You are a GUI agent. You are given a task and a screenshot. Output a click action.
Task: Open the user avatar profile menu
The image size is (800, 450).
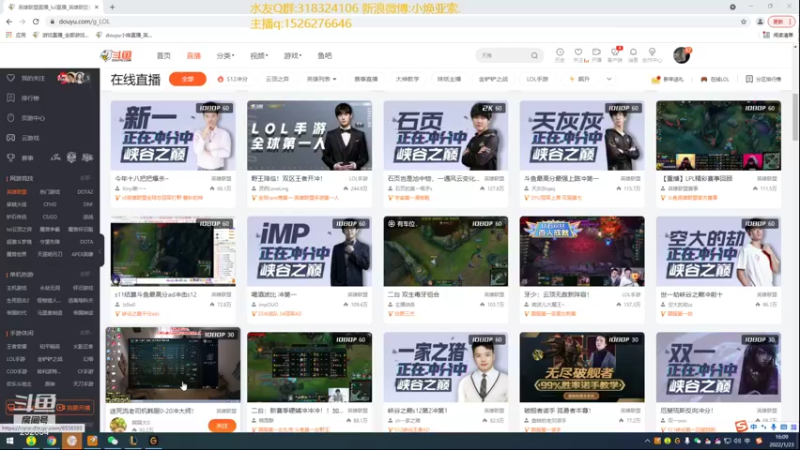tap(681, 55)
